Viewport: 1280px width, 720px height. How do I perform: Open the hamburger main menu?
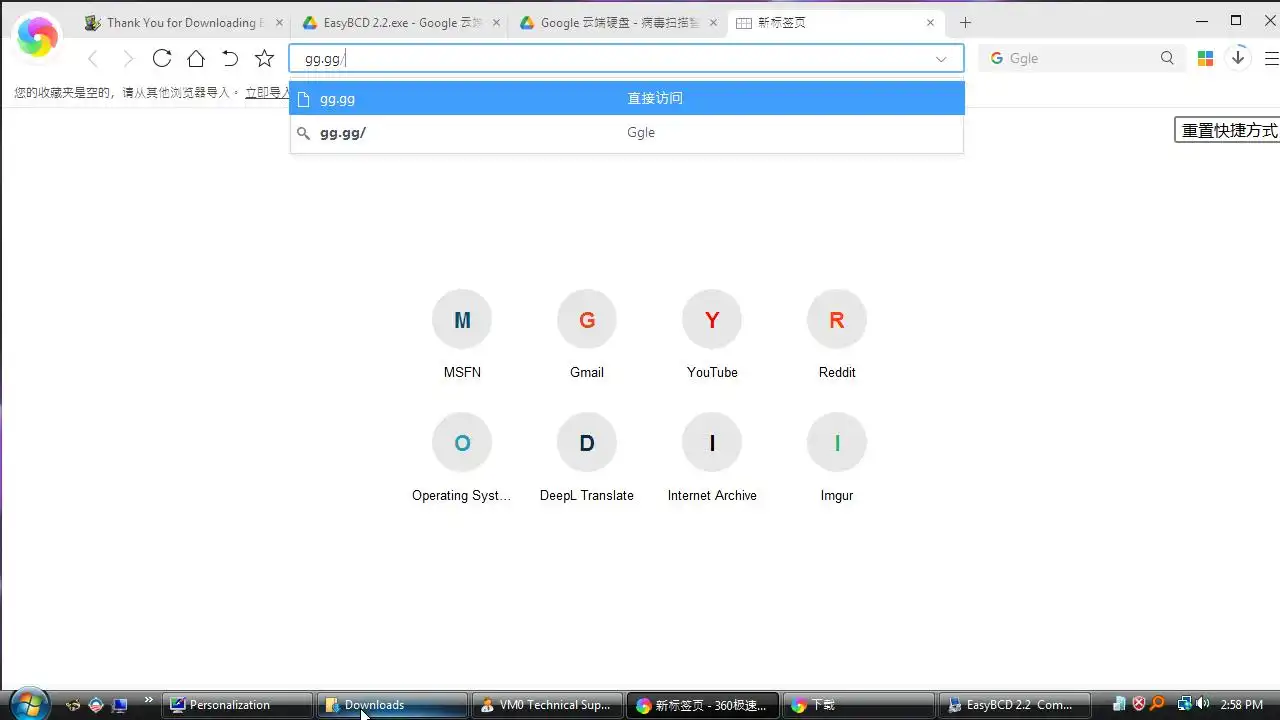1271,58
